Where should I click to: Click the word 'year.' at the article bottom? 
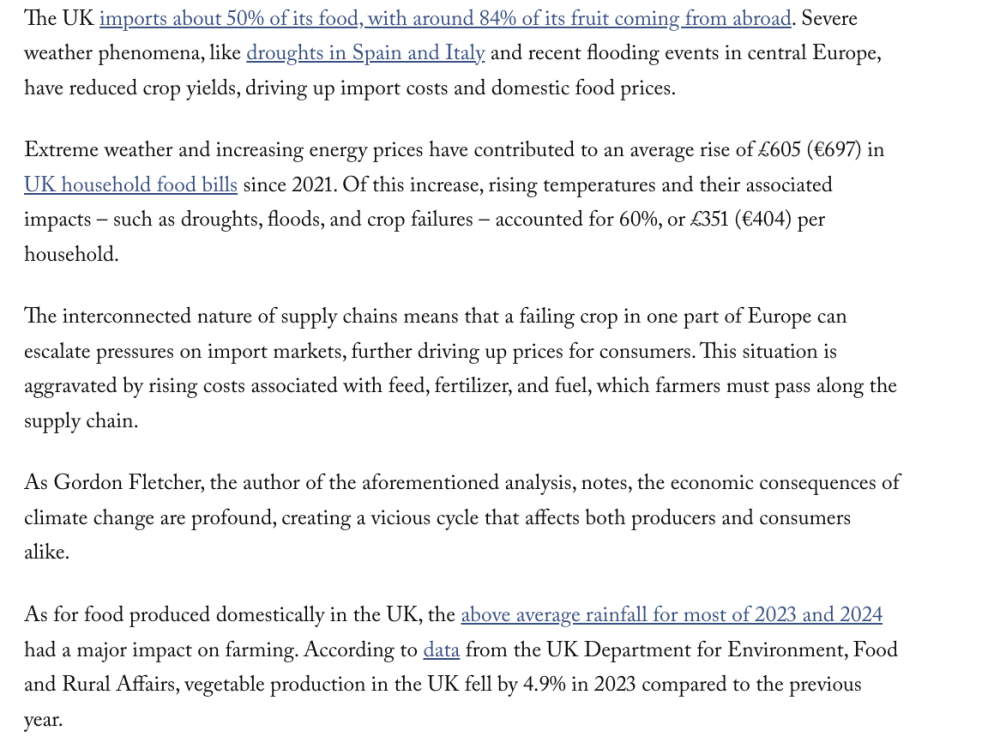tap(43, 720)
